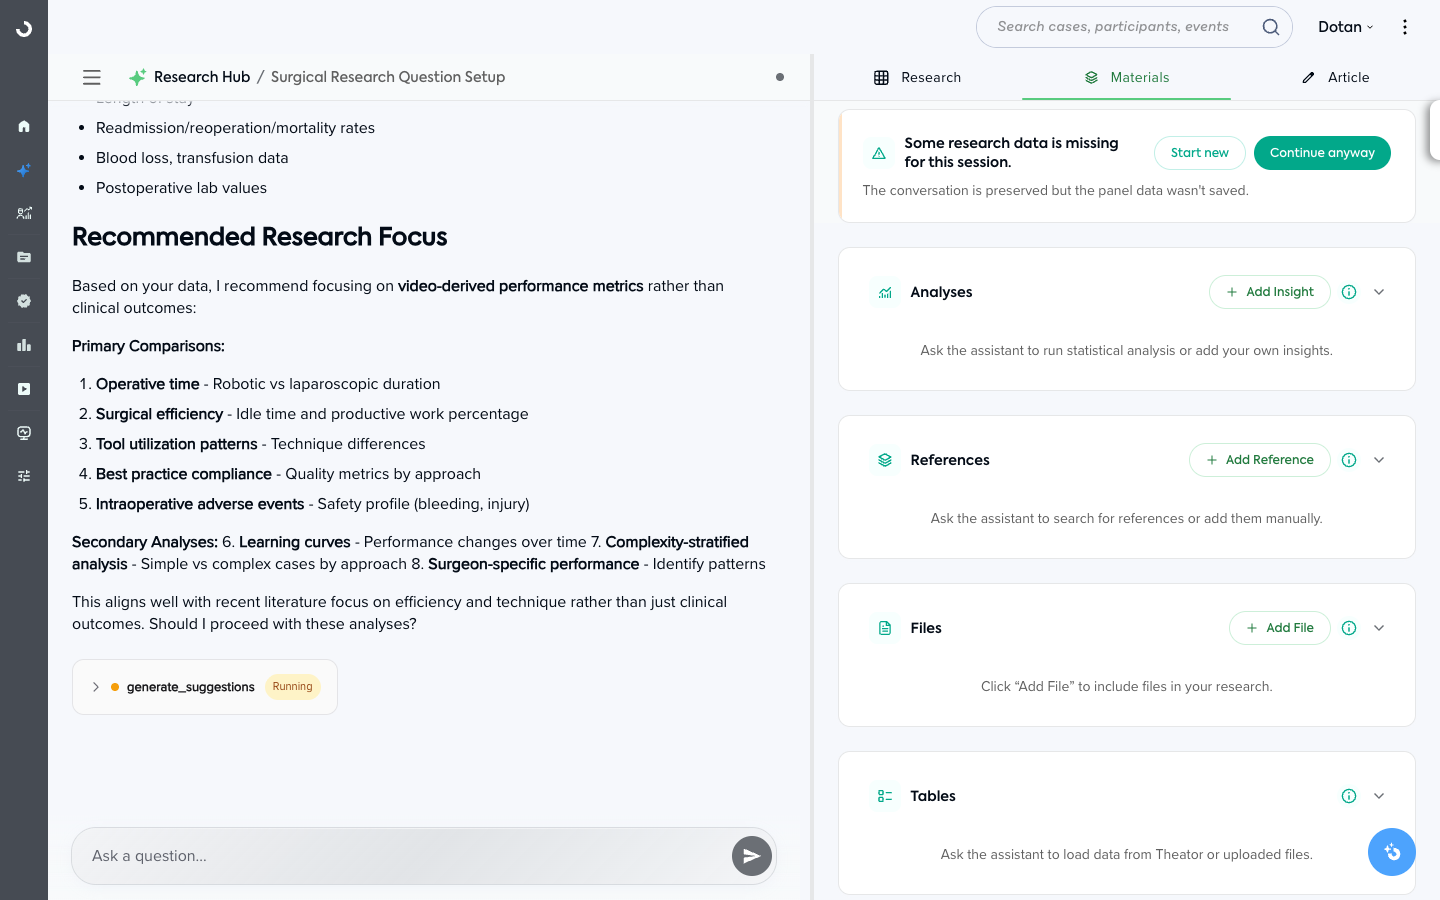Image resolution: width=1440 pixels, height=900 pixels.
Task: Expand the generate_suggestions tool call
Action: [96, 687]
